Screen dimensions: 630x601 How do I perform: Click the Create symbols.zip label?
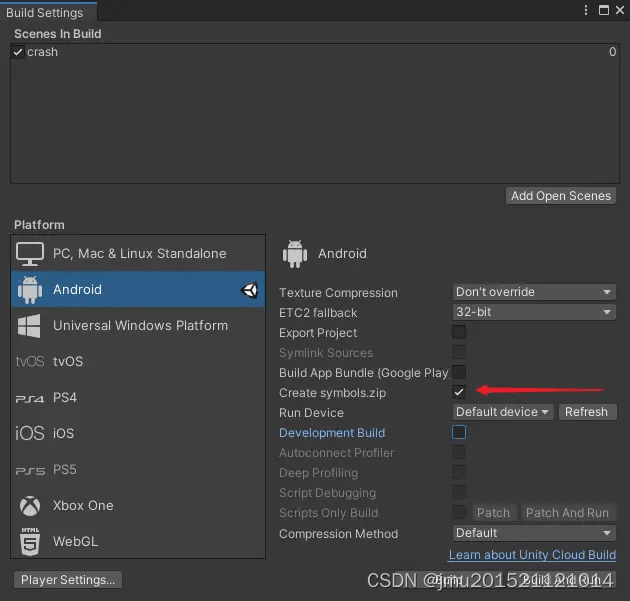point(333,393)
